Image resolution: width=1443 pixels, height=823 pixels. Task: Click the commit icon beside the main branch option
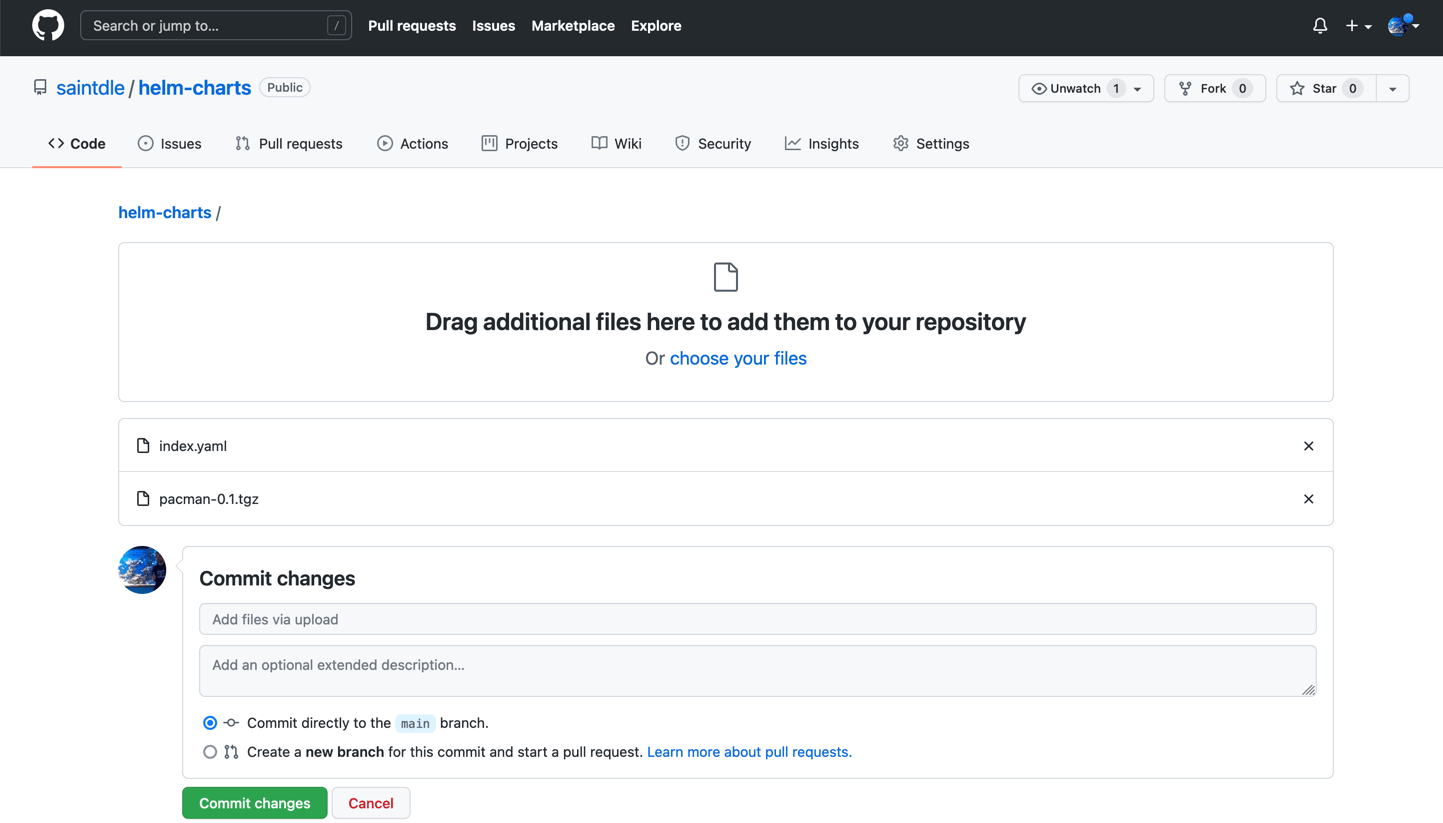click(231, 723)
